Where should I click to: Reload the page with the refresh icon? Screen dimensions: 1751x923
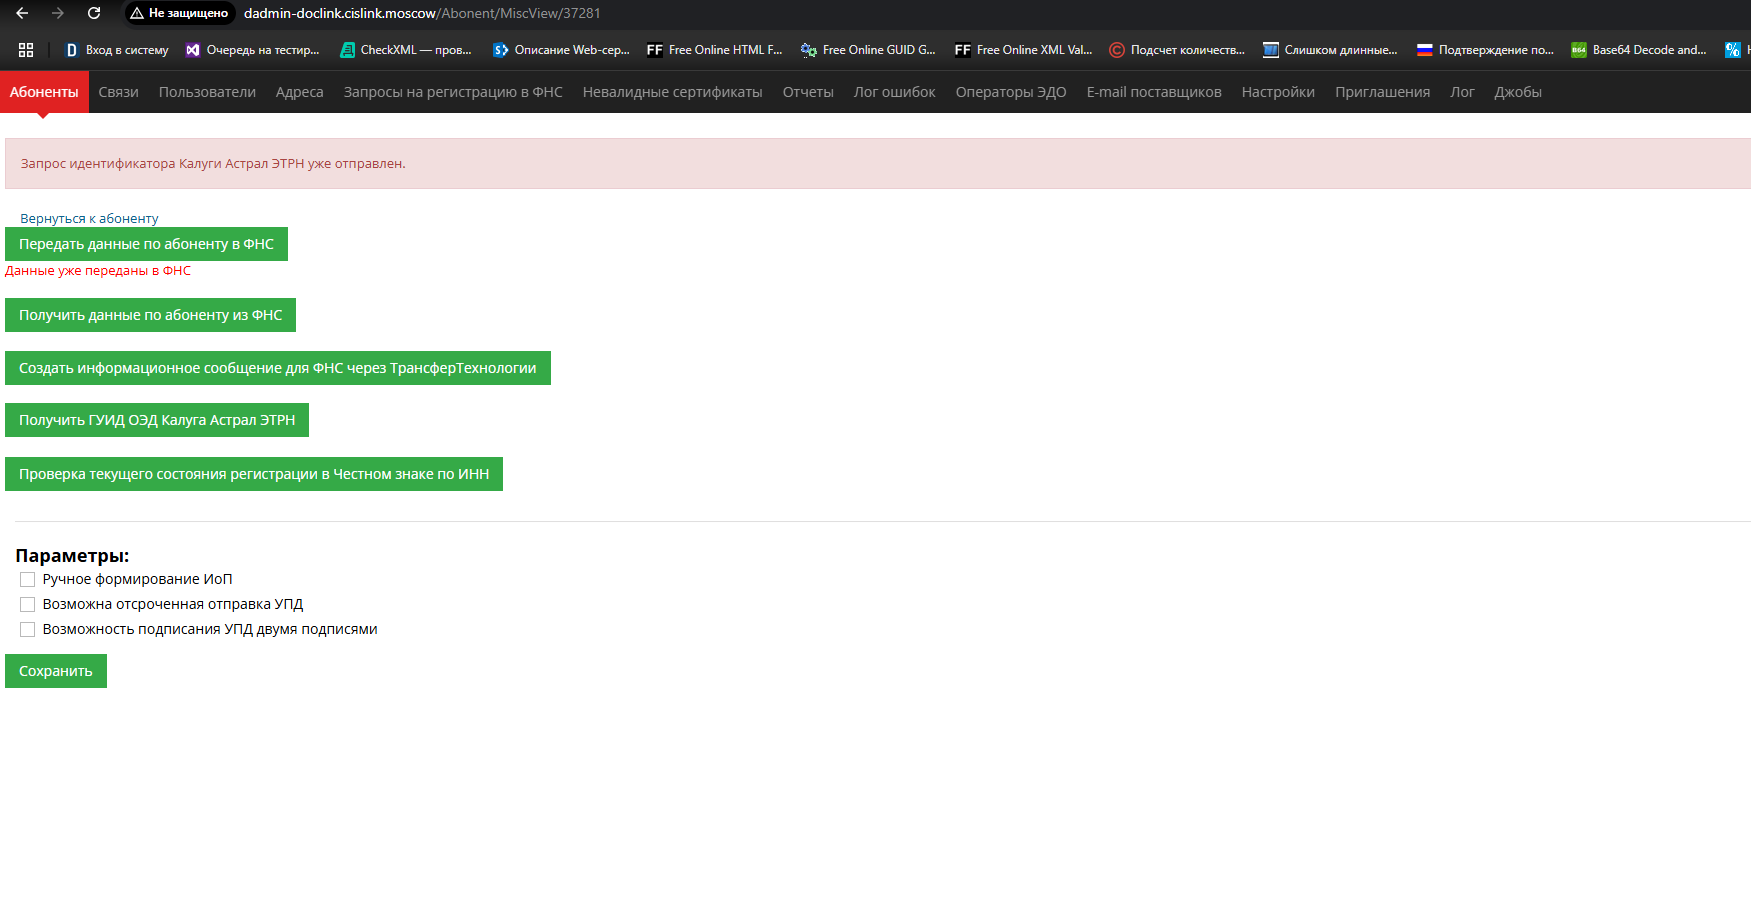click(94, 13)
